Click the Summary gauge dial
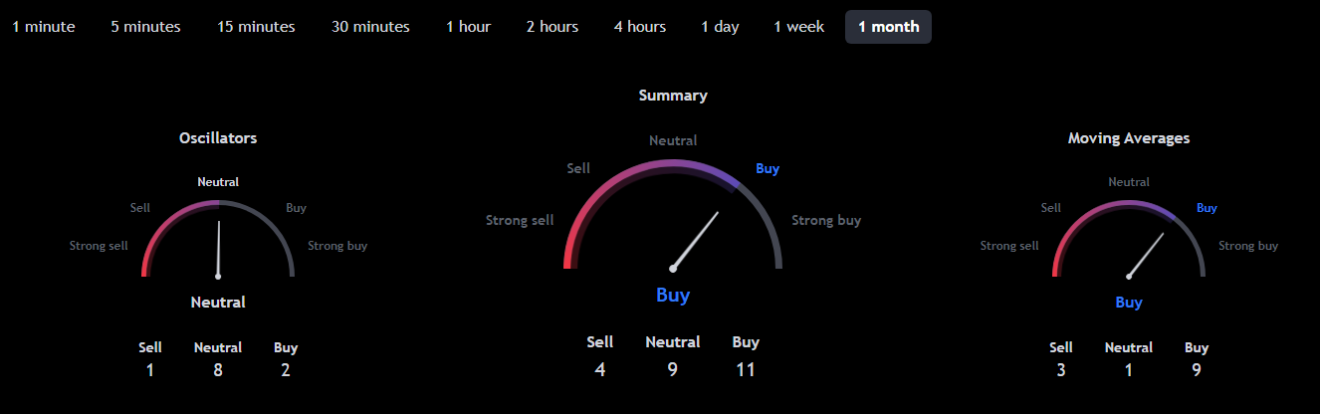 (x=673, y=215)
